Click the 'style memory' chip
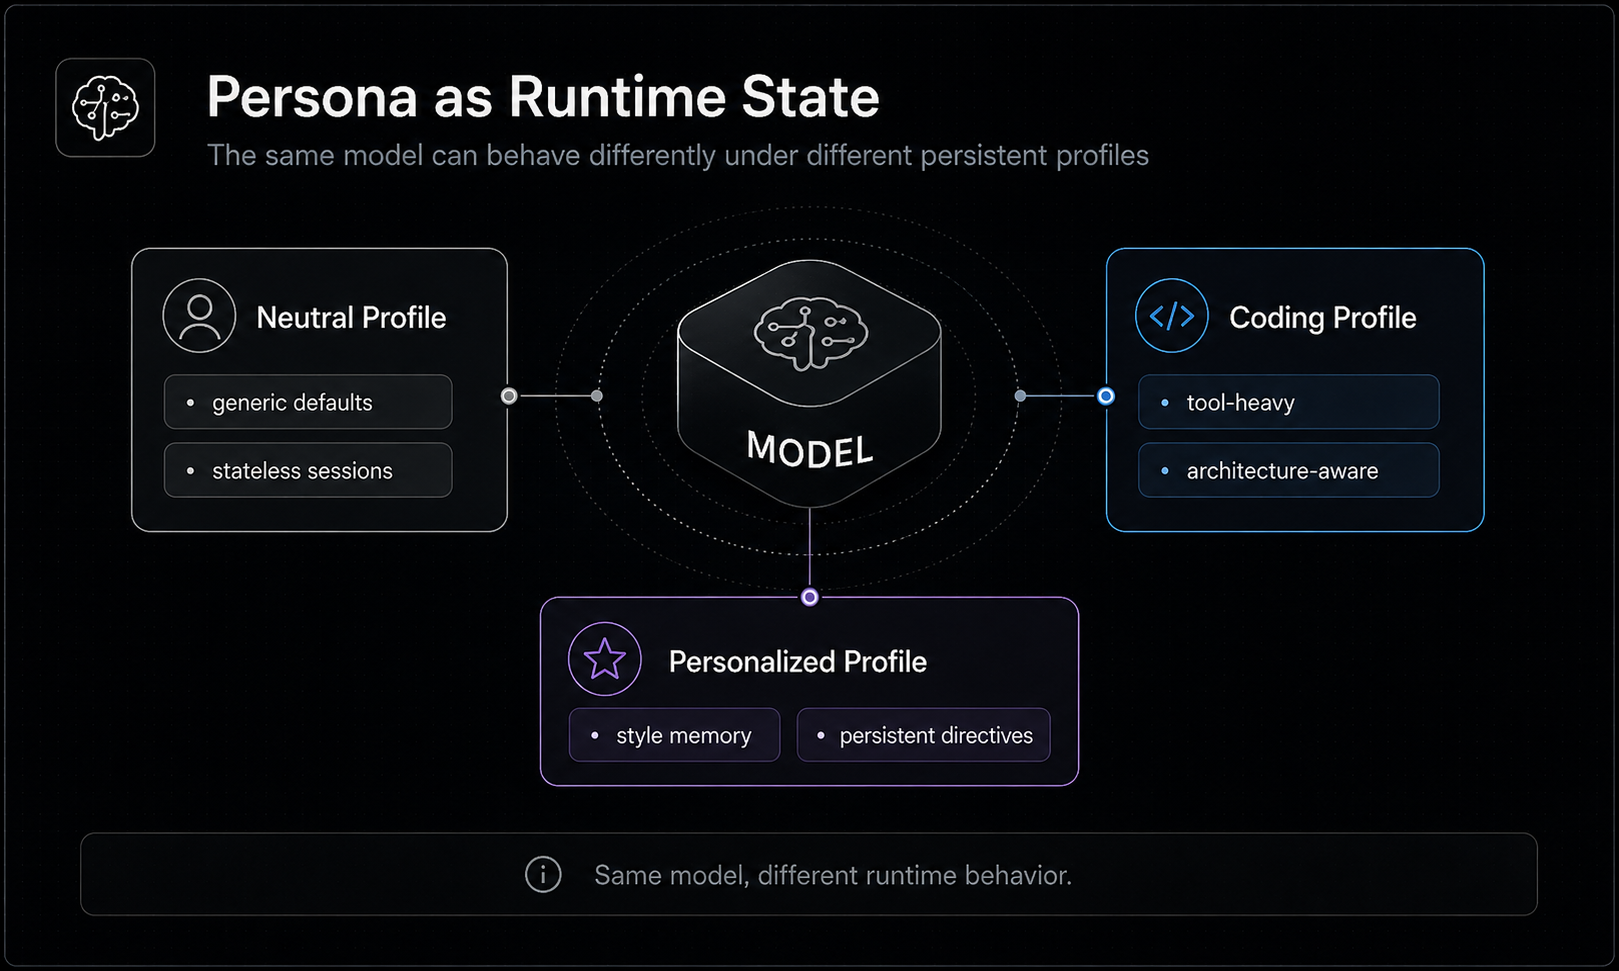The width and height of the screenshot is (1619, 971). [674, 735]
